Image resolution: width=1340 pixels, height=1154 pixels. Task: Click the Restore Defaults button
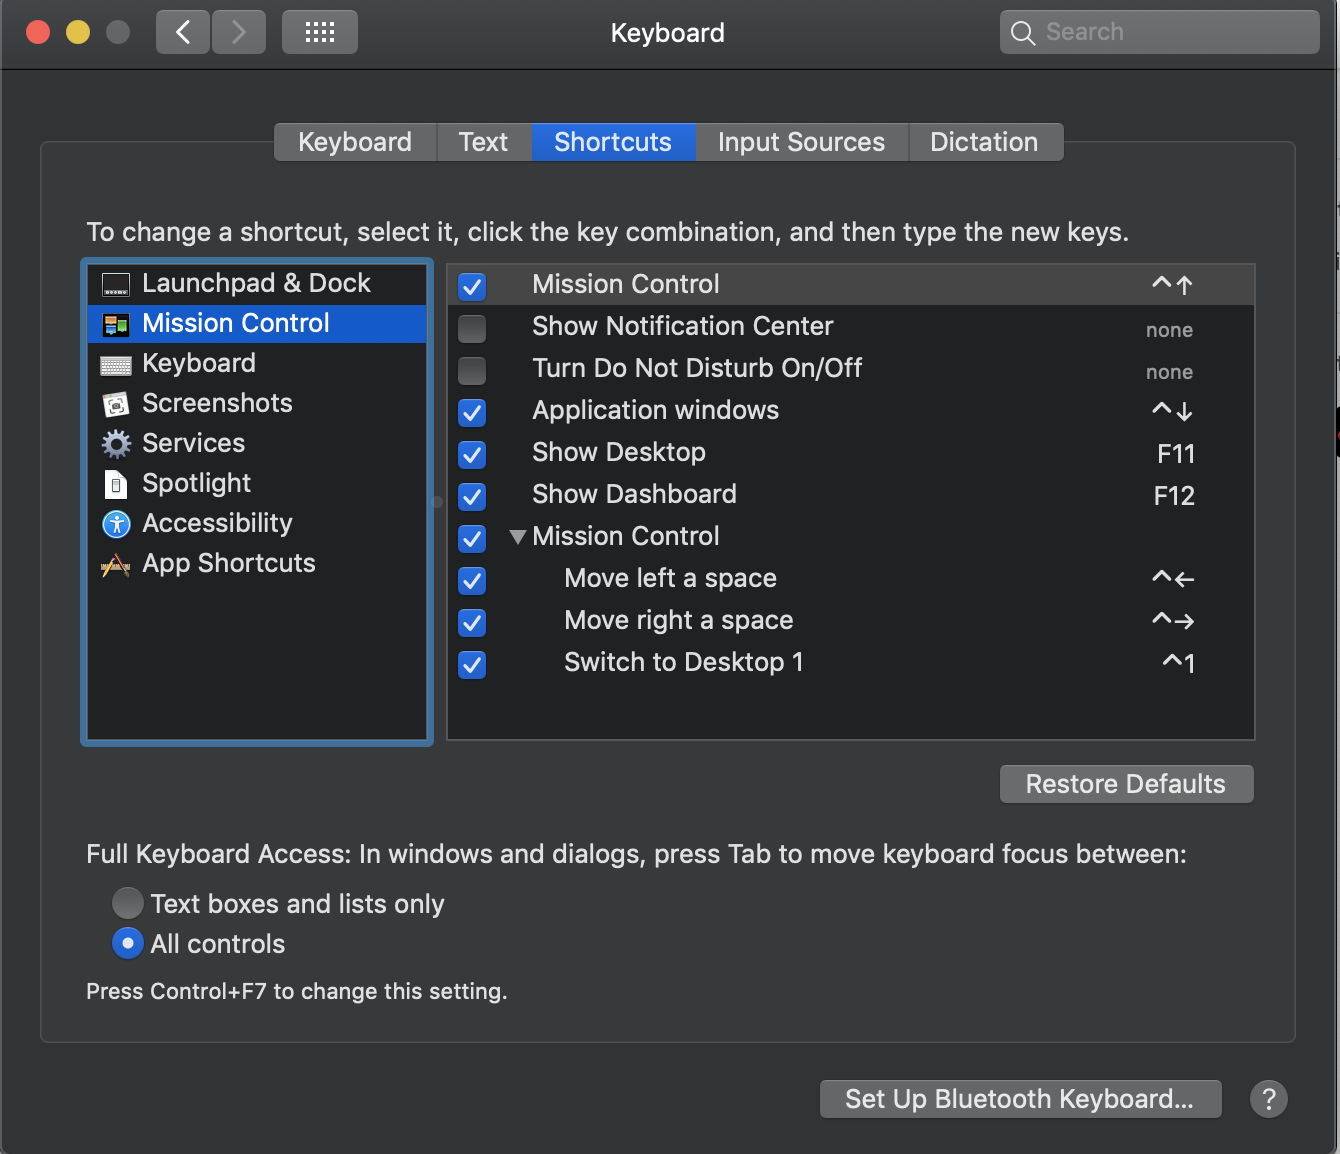pyautogui.click(x=1126, y=784)
